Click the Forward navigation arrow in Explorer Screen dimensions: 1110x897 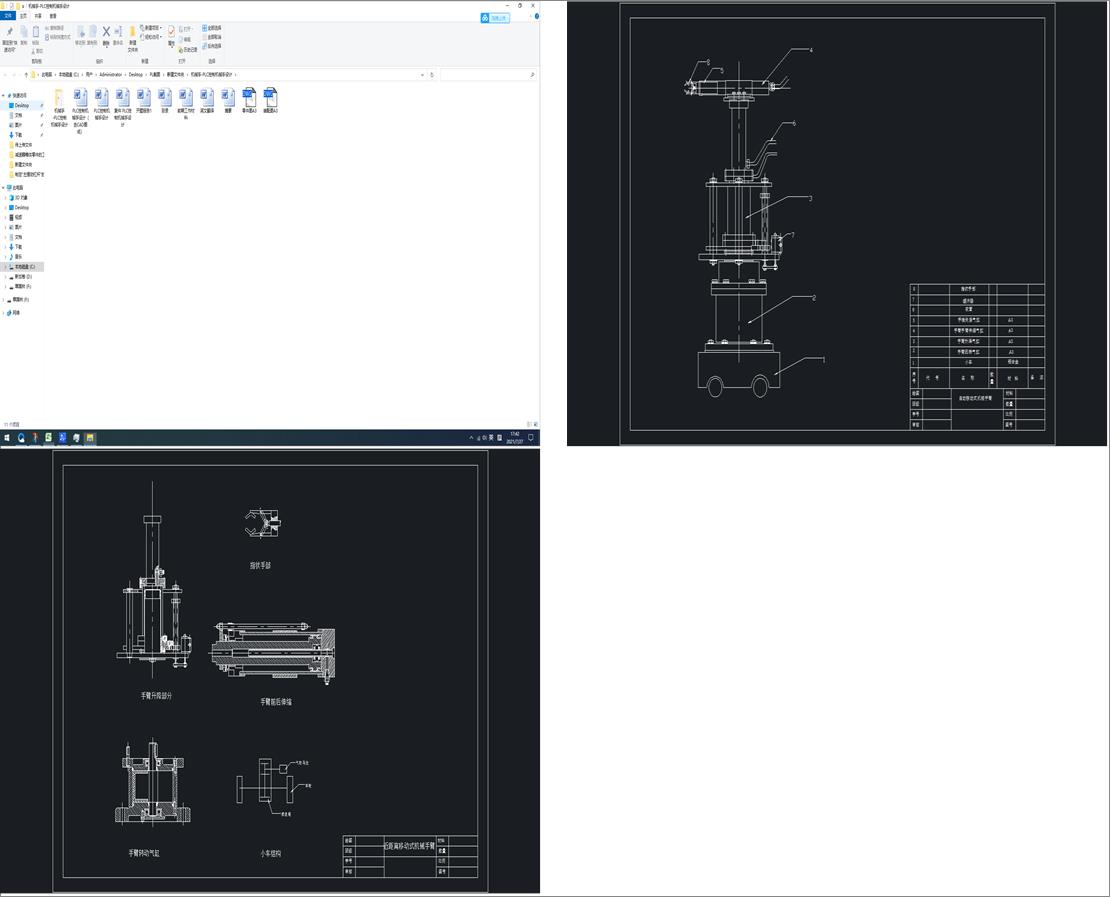(14, 74)
